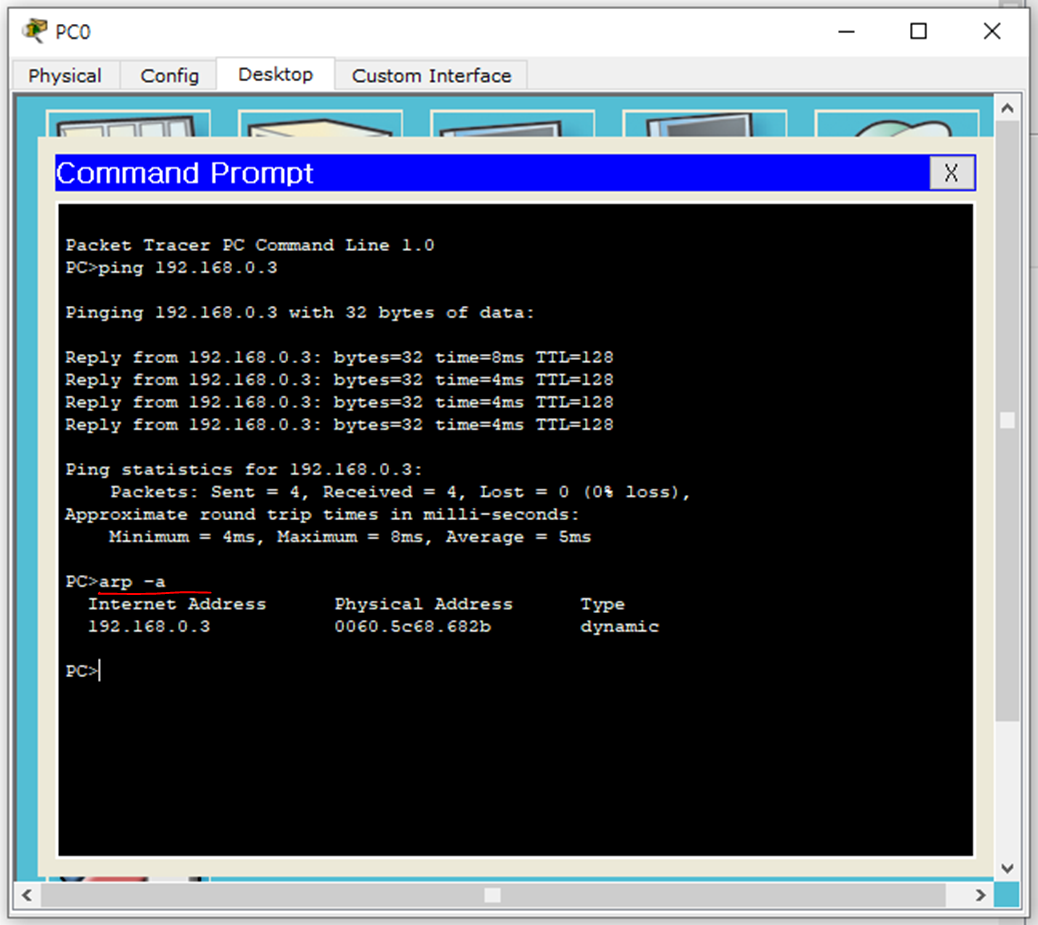Close the PC0 window
Screen dimensions: 1038x925
(x=992, y=31)
